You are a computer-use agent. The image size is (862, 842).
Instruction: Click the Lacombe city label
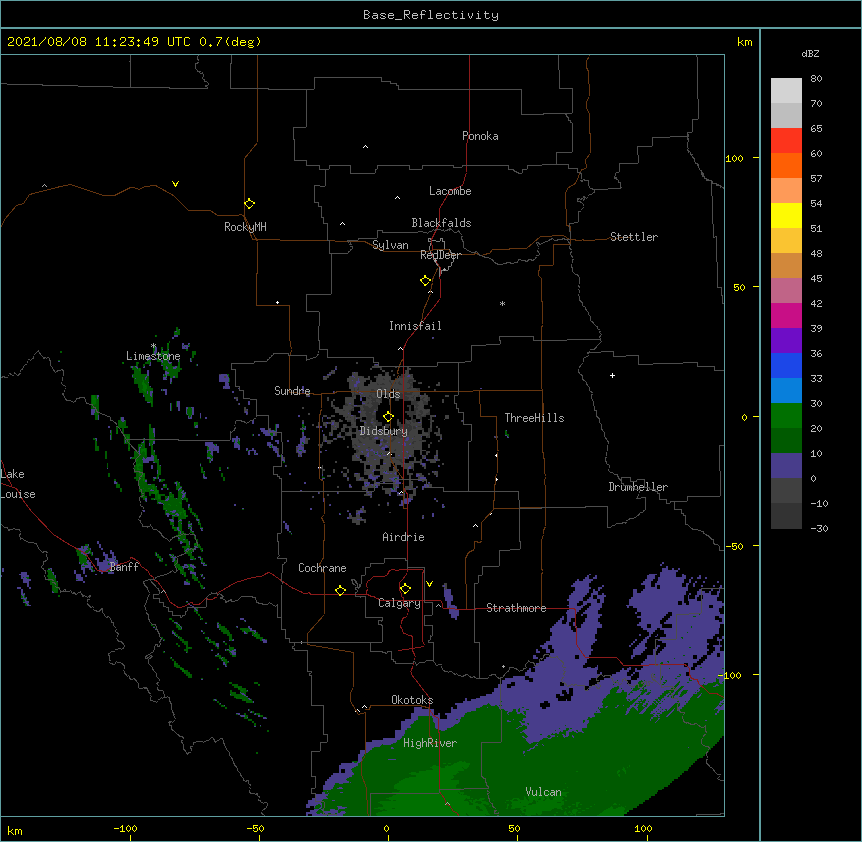click(x=450, y=191)
